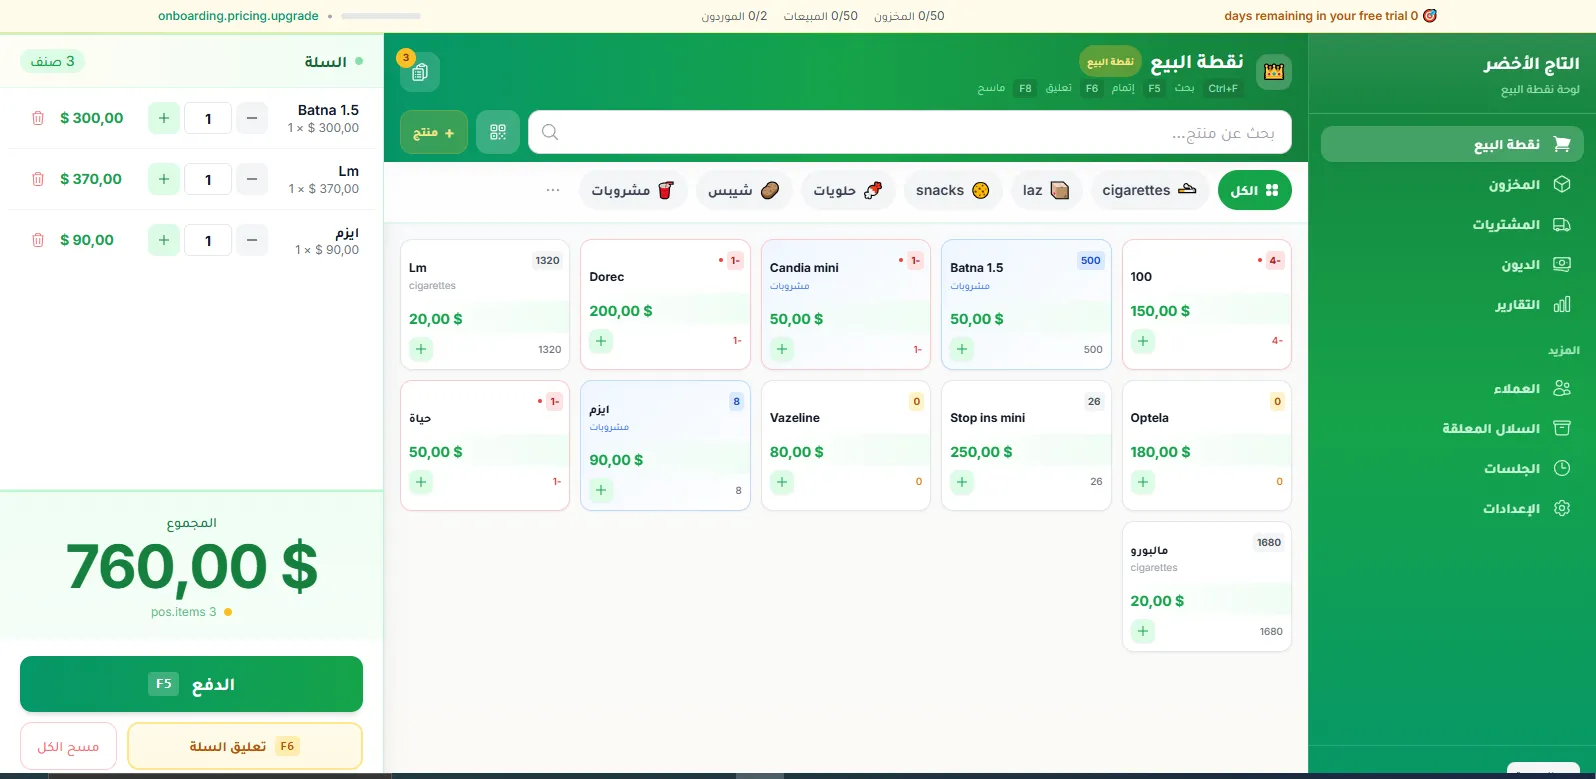Open the Vazeline product card
Image resolution: width=1596 pixels, height=779 pixels.
click(846, 445)
